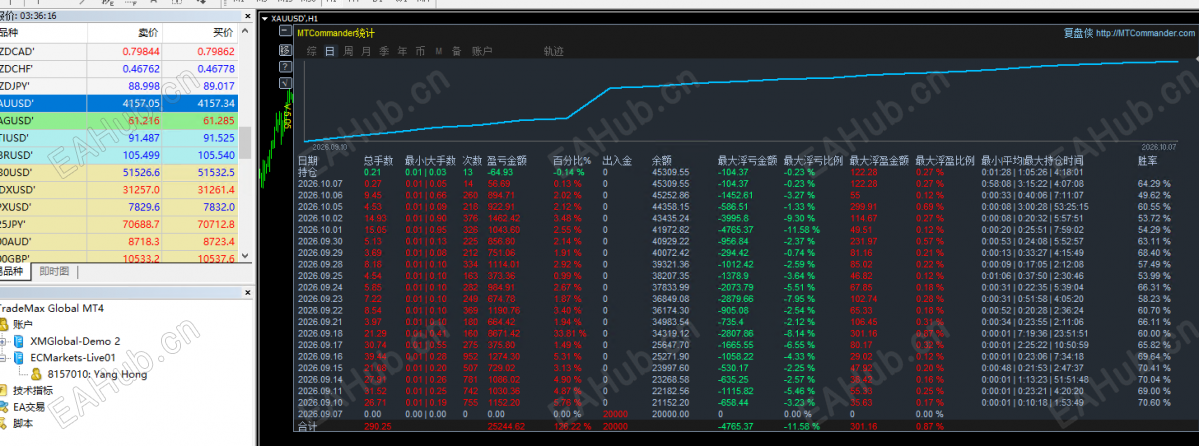This screenshot has width=1199, height=446.
Task: Select the BRUSD' row priced 105.499
Action: point(119,155)
